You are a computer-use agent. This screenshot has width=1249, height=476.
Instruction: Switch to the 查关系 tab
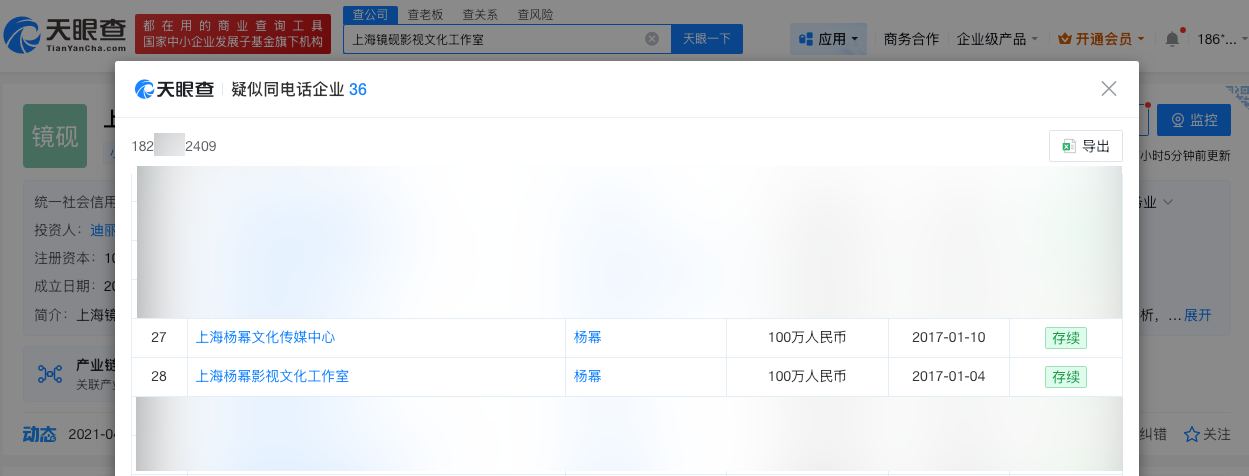click(x=481, y=15)
